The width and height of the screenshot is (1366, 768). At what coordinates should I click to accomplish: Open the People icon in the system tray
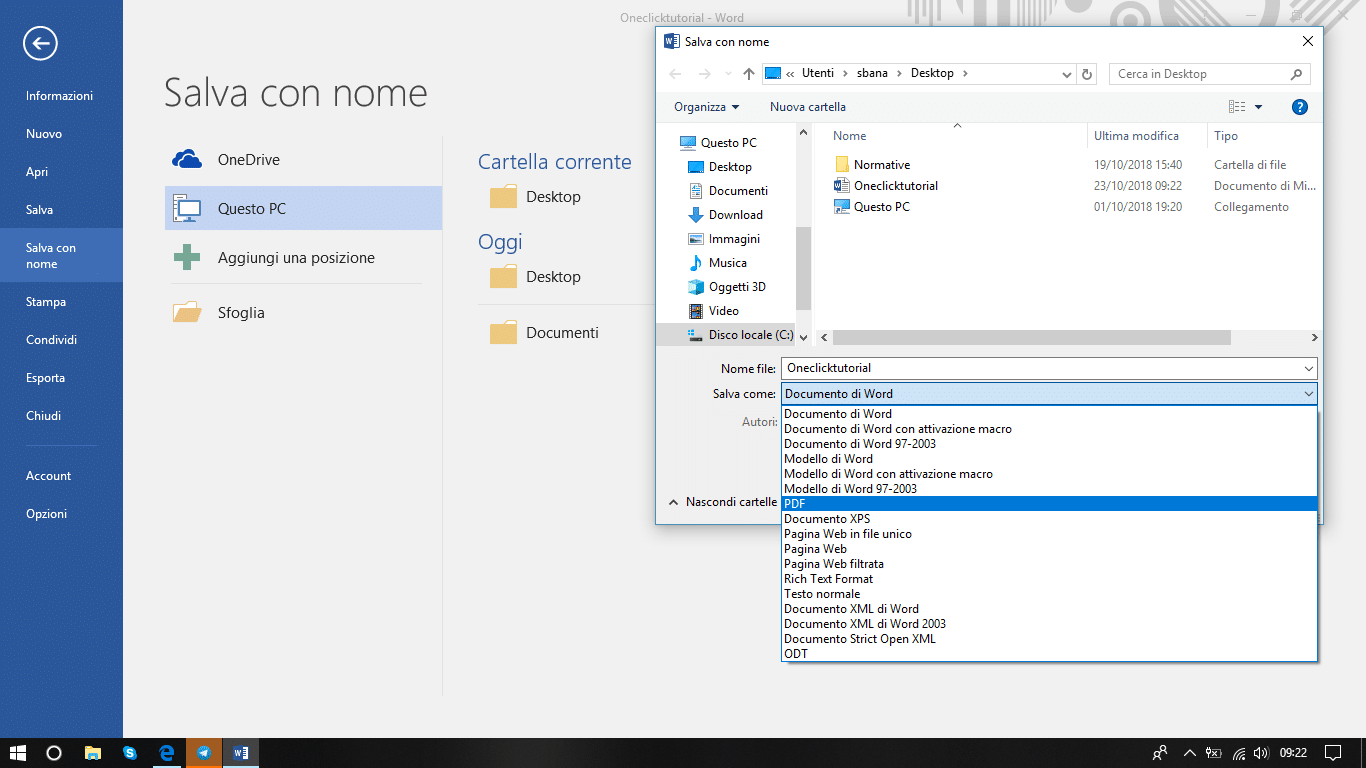click(1160, 753)
